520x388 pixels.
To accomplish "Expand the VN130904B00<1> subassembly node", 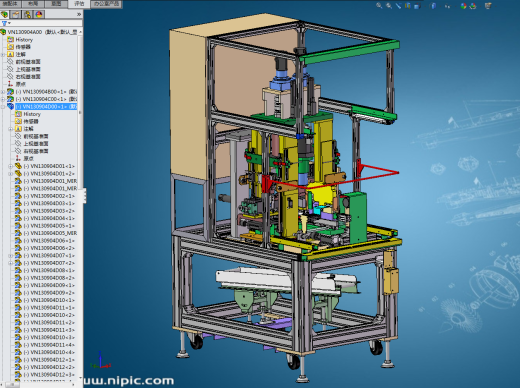I will [x=3, y=92].
